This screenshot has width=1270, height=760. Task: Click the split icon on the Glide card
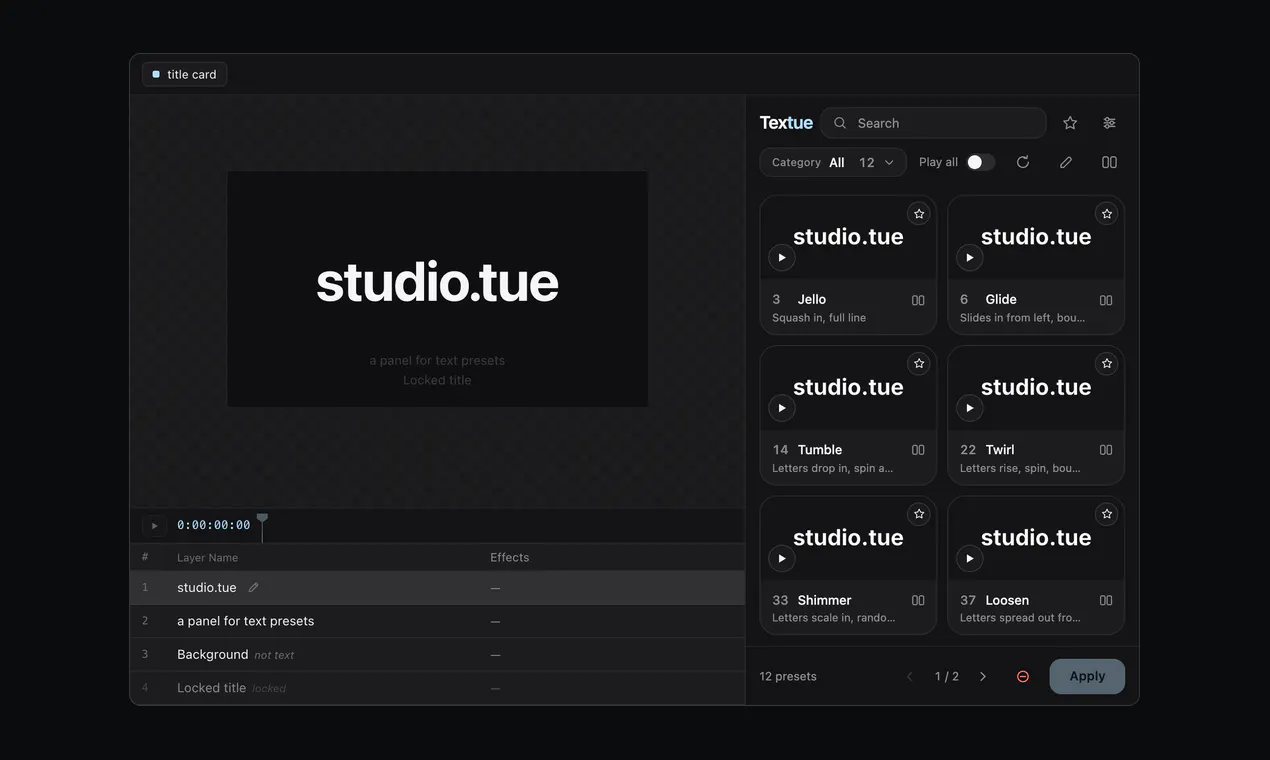tap(1106, 300)
